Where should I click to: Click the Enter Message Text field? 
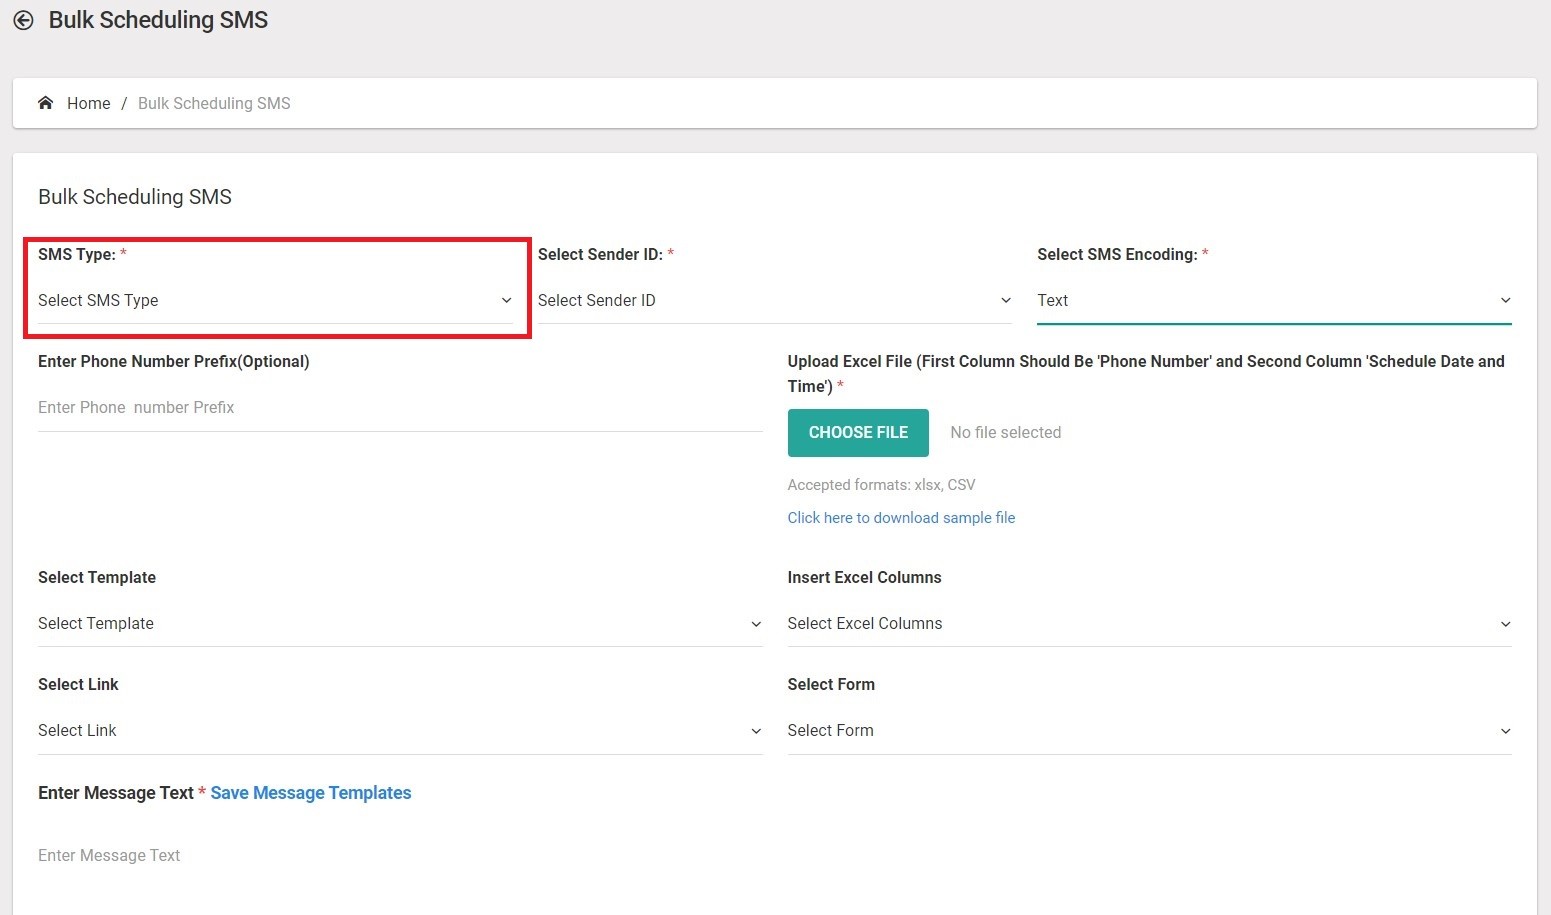tap(400, 856)
